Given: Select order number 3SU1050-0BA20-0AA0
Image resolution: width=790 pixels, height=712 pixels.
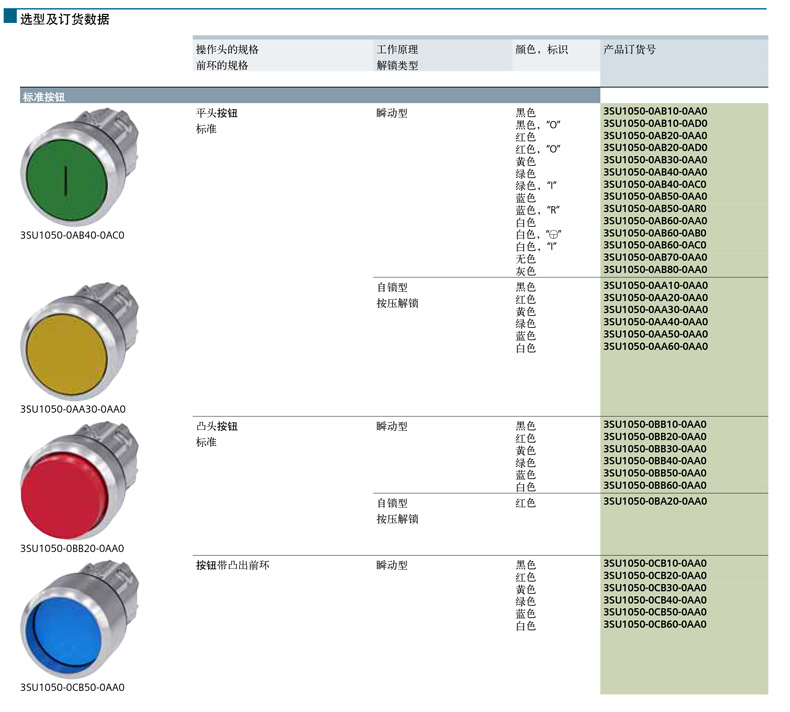Looking at the screenshot, I should (x=655, y=502).
